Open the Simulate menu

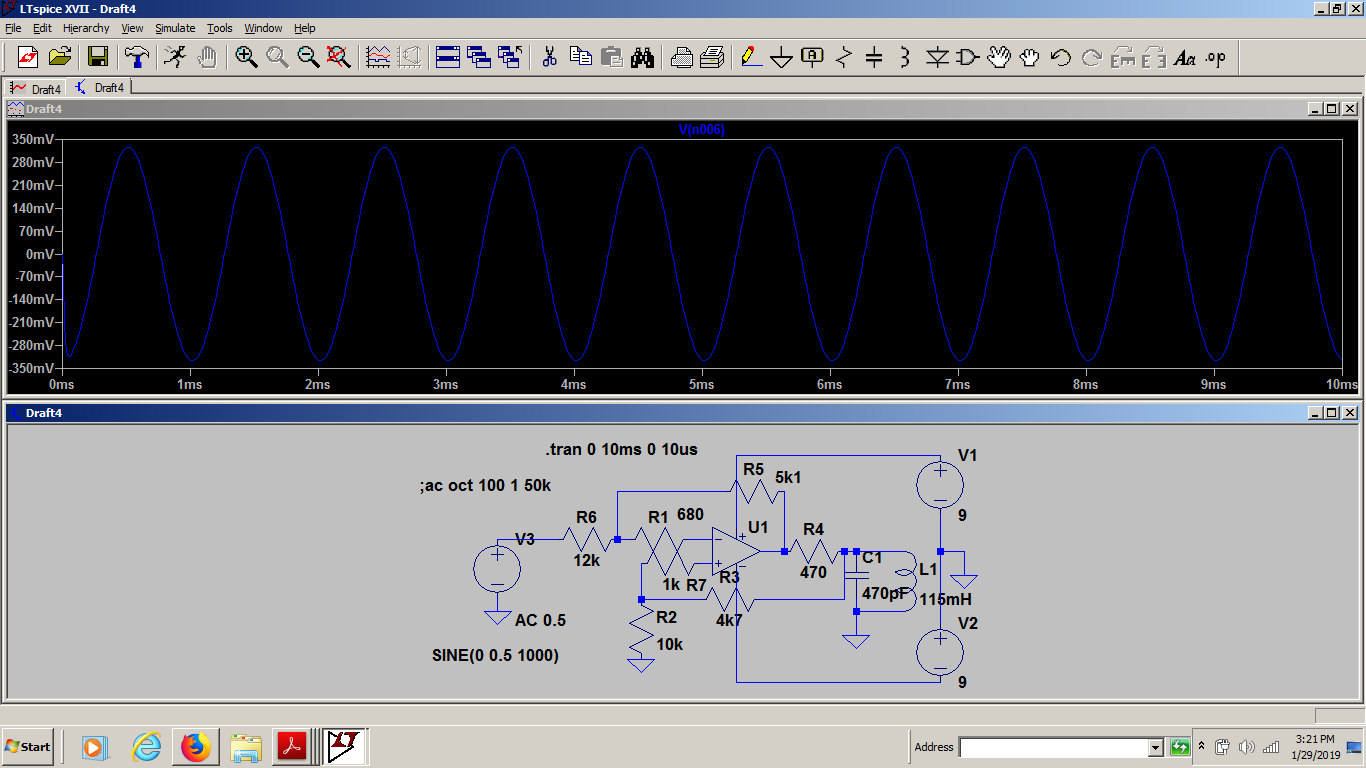point(175,28)
